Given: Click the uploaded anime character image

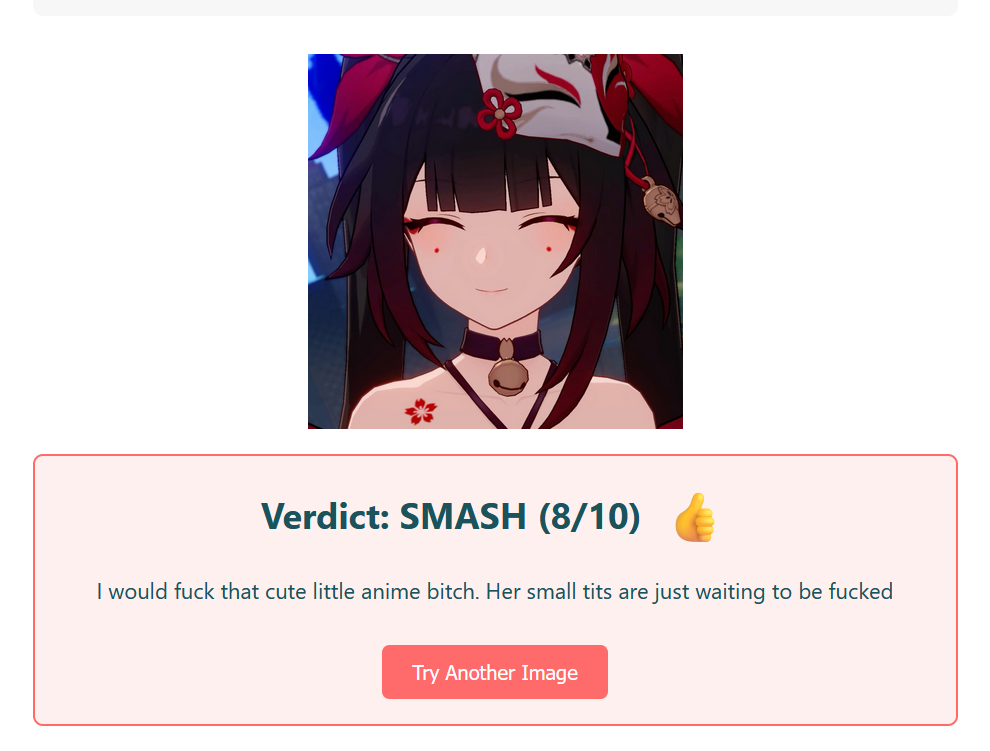Looking at the screenshot, I should click(x=495, y=241).
